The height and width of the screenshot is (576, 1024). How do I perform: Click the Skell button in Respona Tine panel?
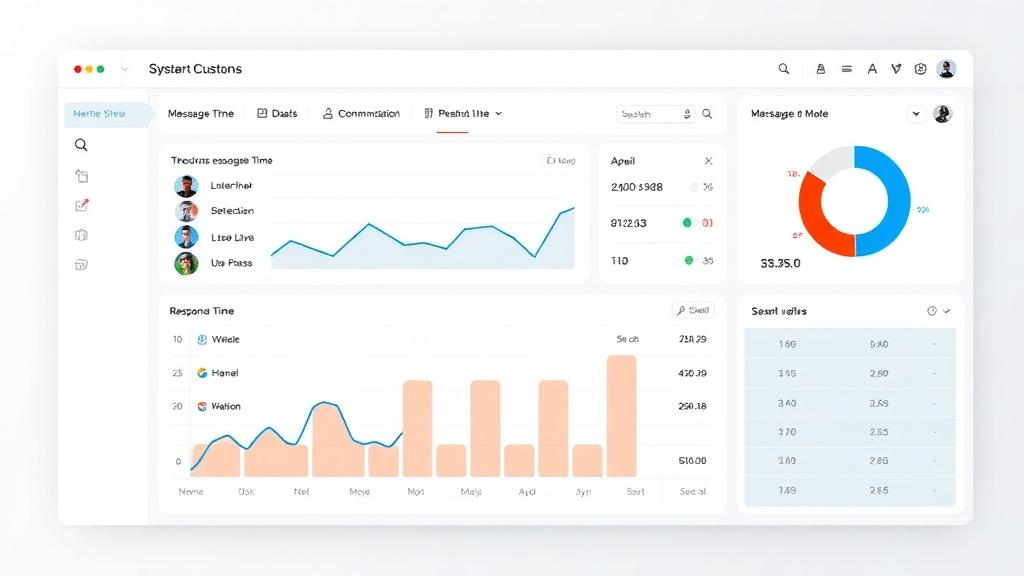693,310
